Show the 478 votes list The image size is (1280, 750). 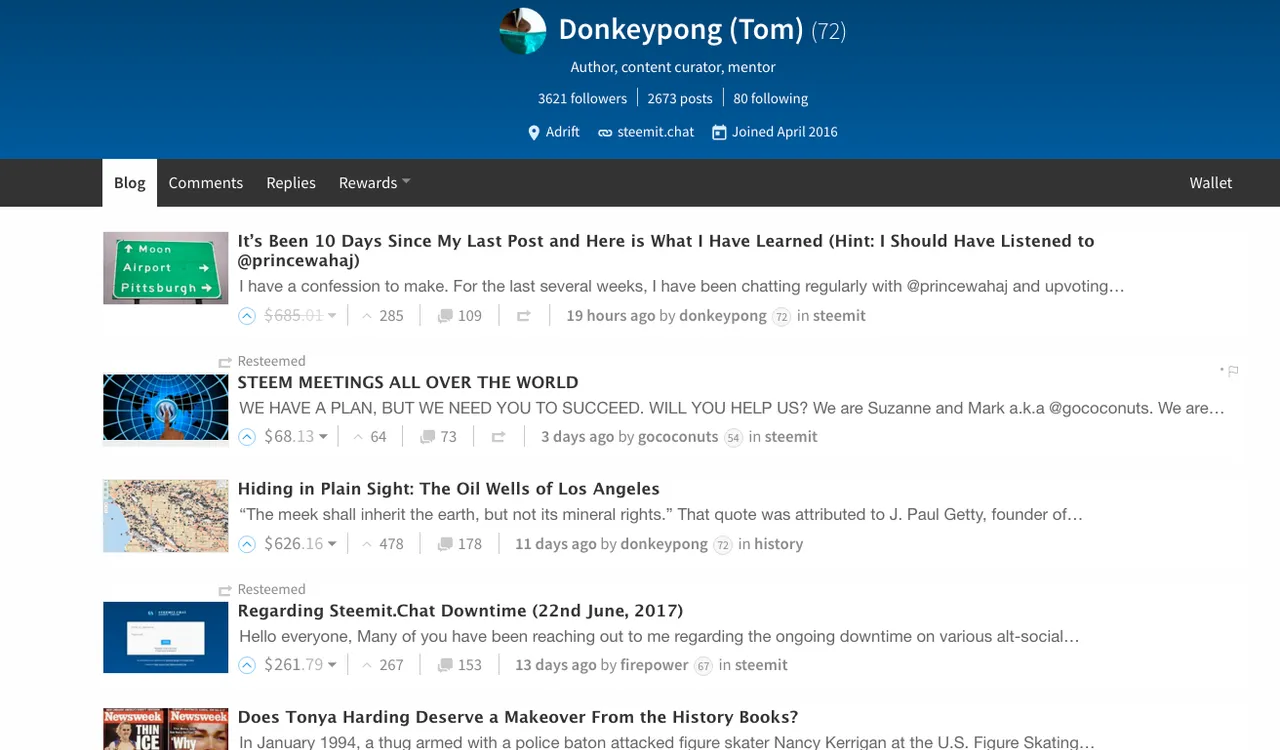point(382,544)
